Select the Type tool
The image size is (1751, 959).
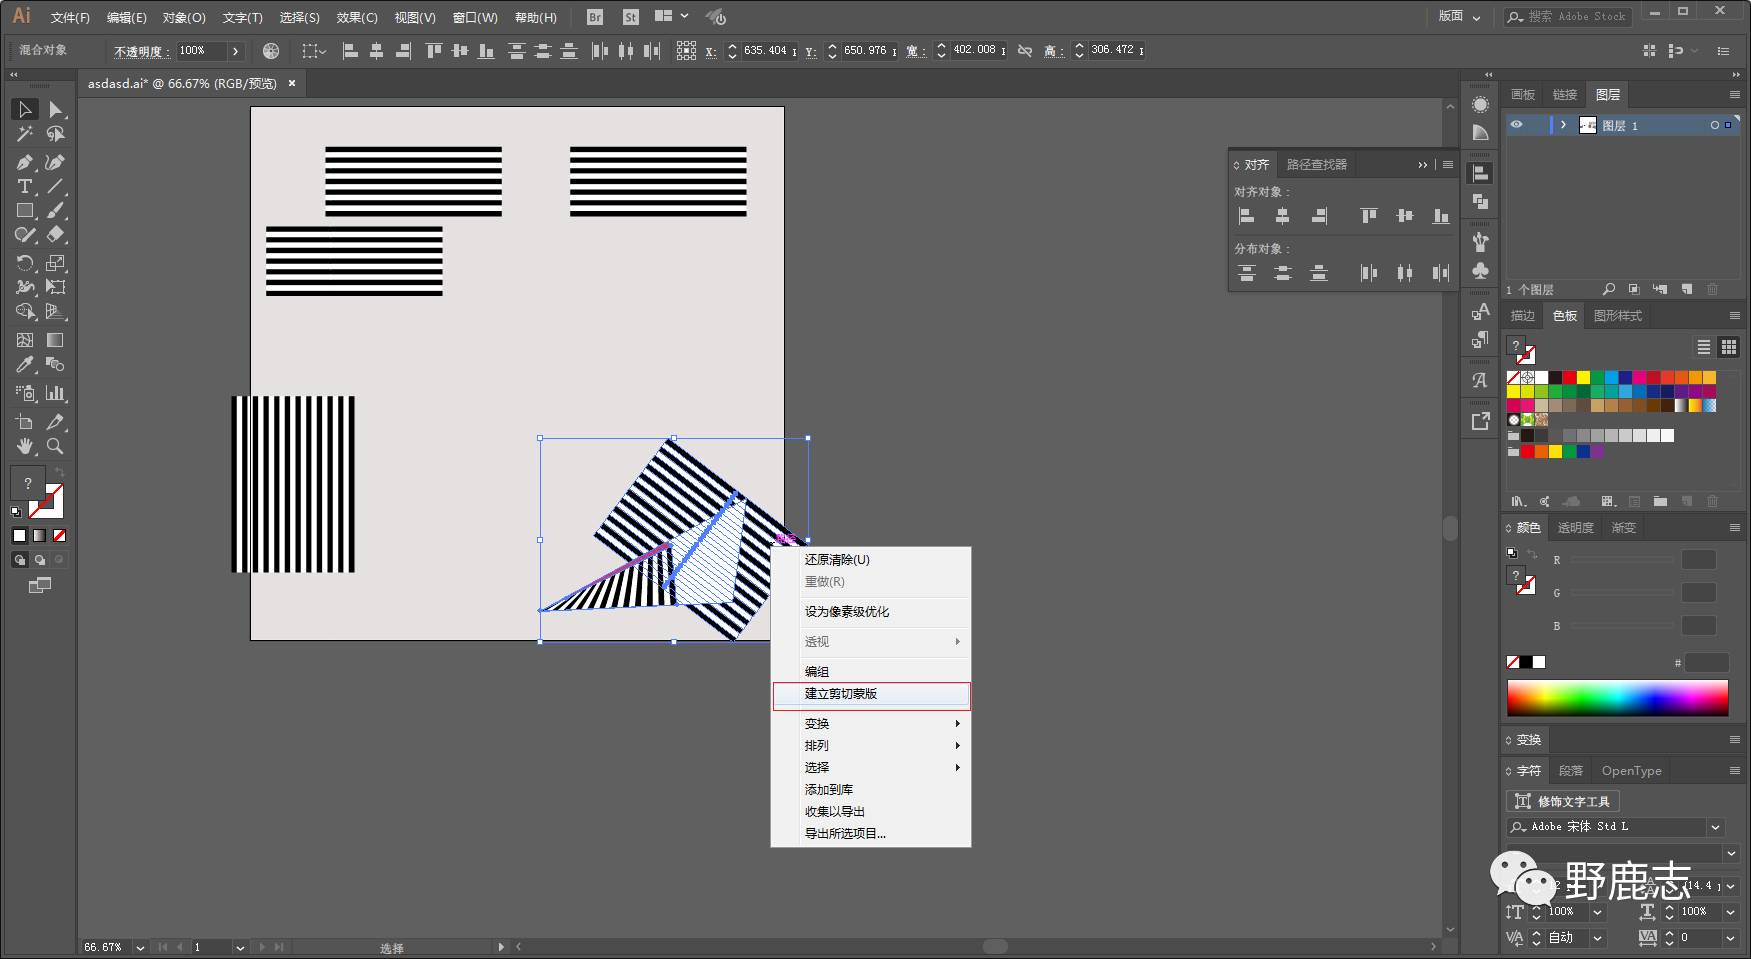tap(25, 187)
